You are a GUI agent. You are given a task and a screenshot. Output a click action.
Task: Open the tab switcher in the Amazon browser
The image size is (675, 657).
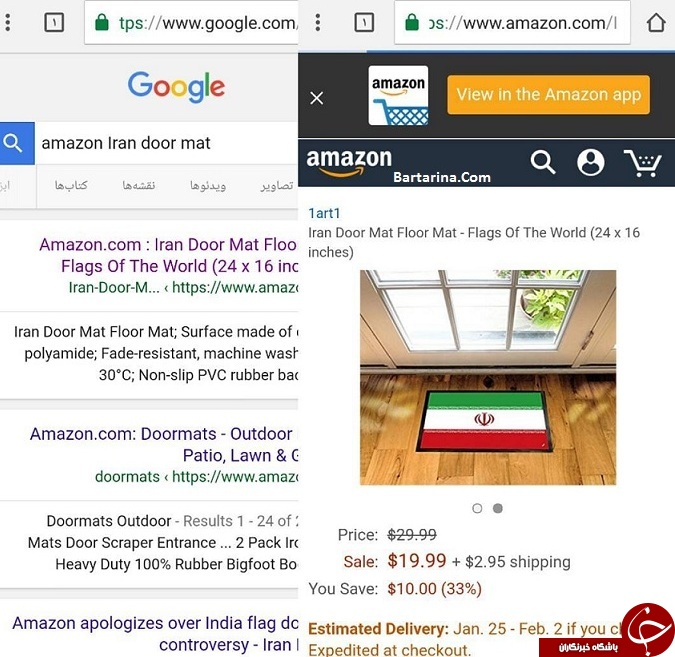coord(364,22)
